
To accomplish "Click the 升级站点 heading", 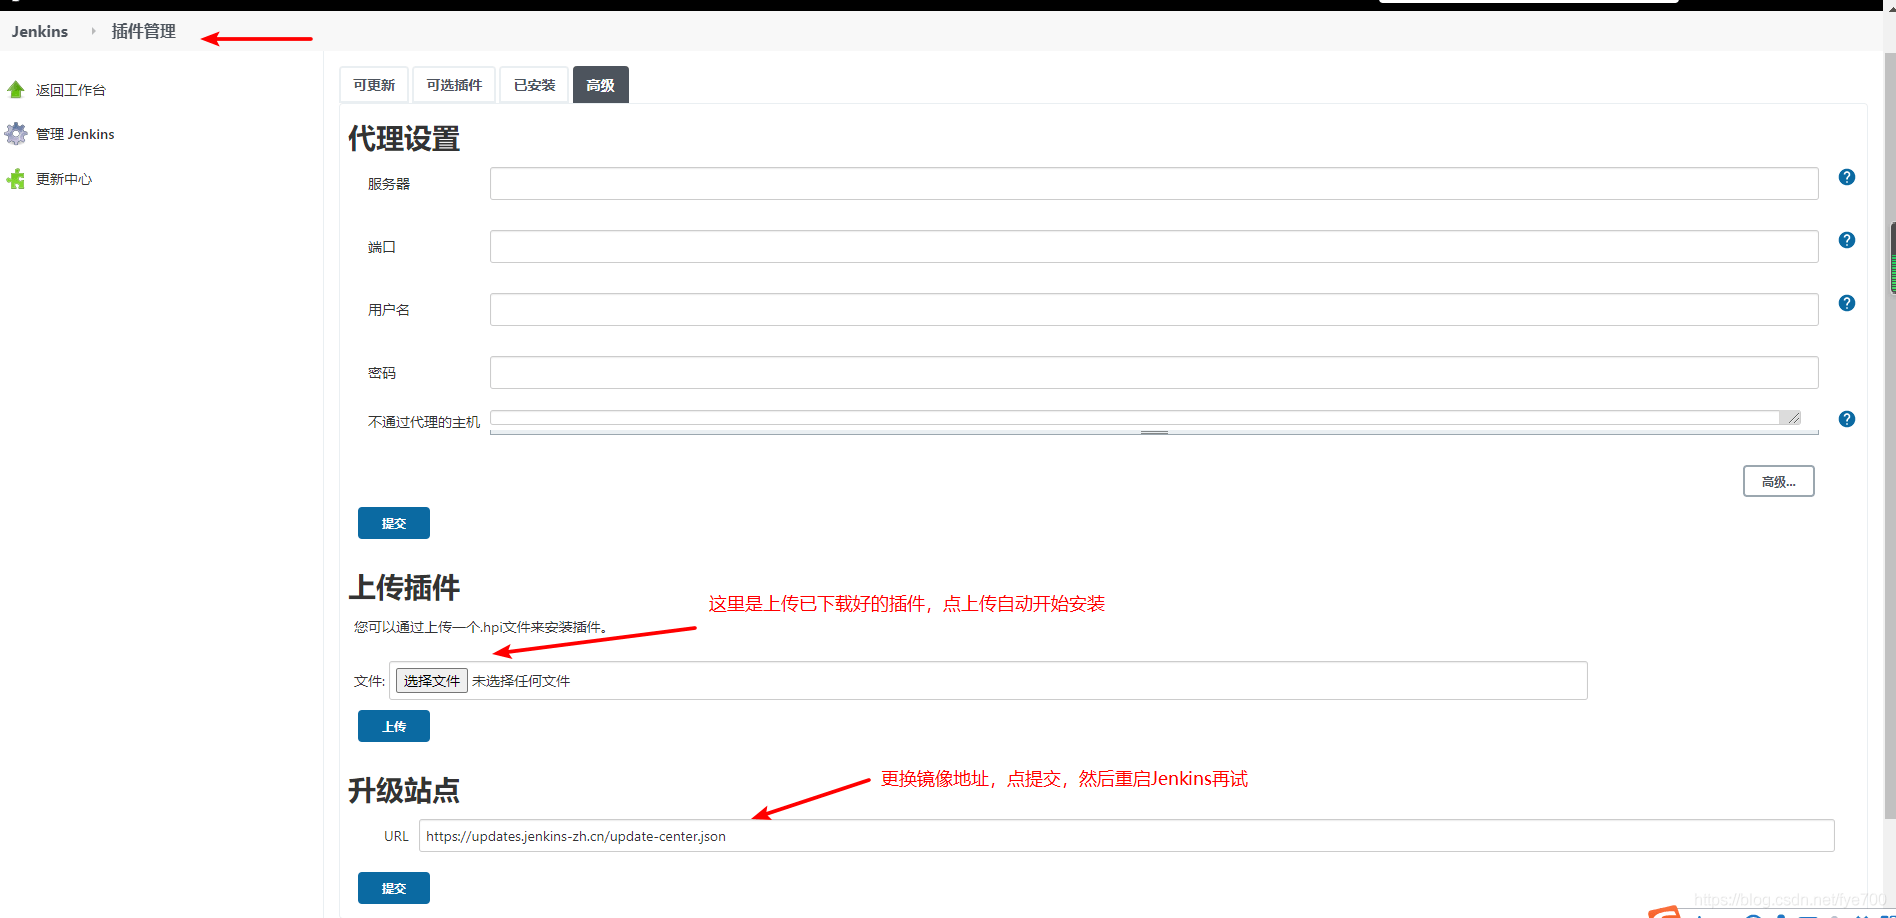I will click(404, 790).
